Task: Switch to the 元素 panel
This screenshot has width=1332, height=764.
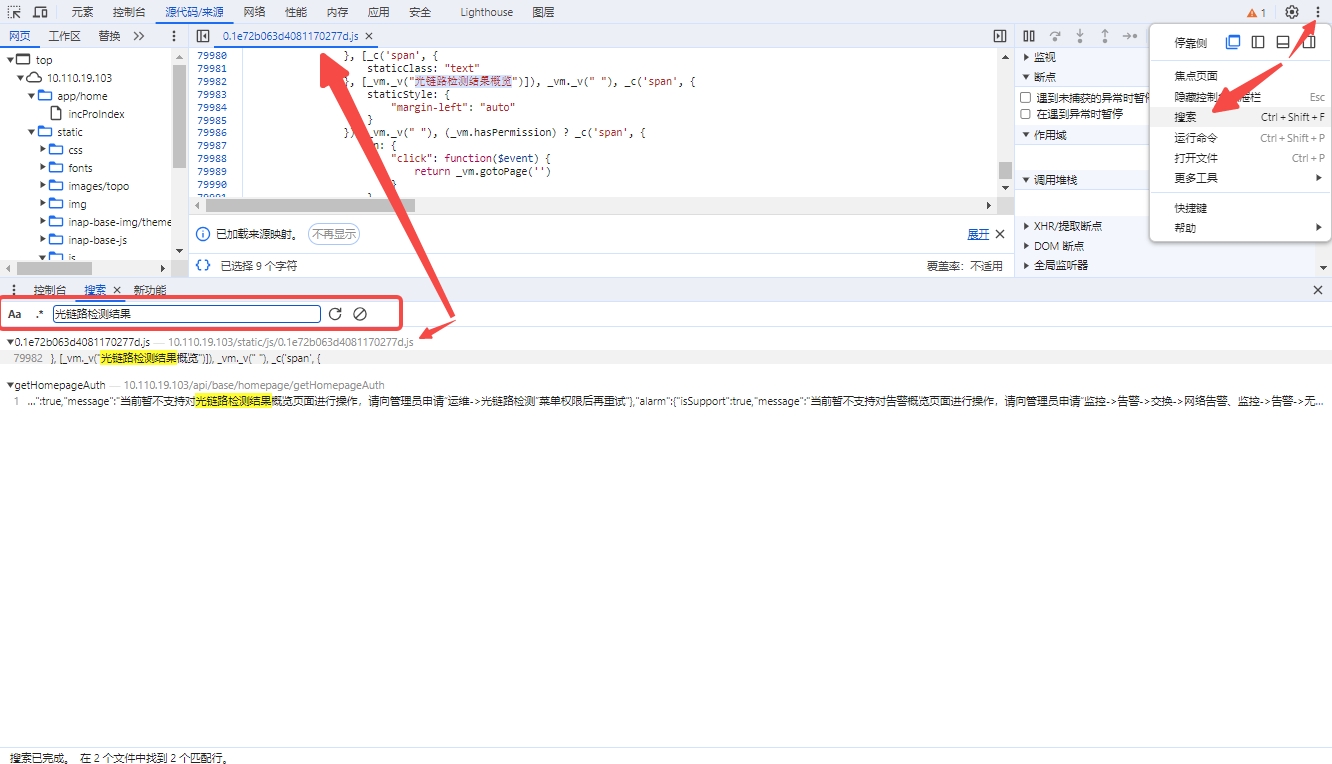Action: [x=82, y=12]
